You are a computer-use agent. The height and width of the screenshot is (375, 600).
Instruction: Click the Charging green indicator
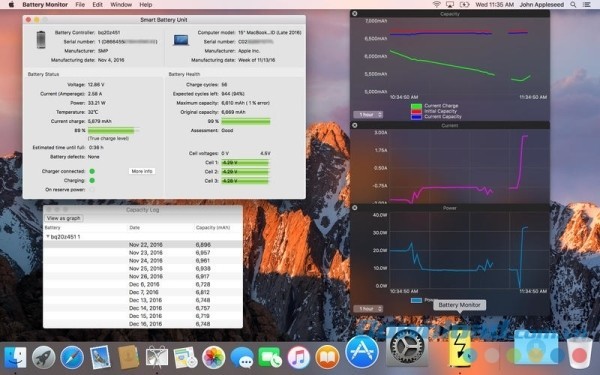click(x=92, y=180)
